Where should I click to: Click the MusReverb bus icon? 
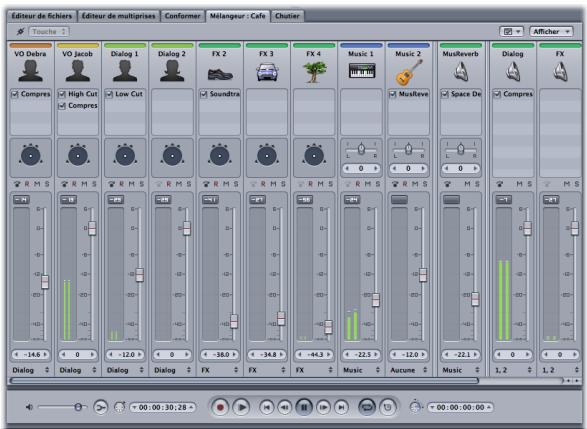[461, 71]
